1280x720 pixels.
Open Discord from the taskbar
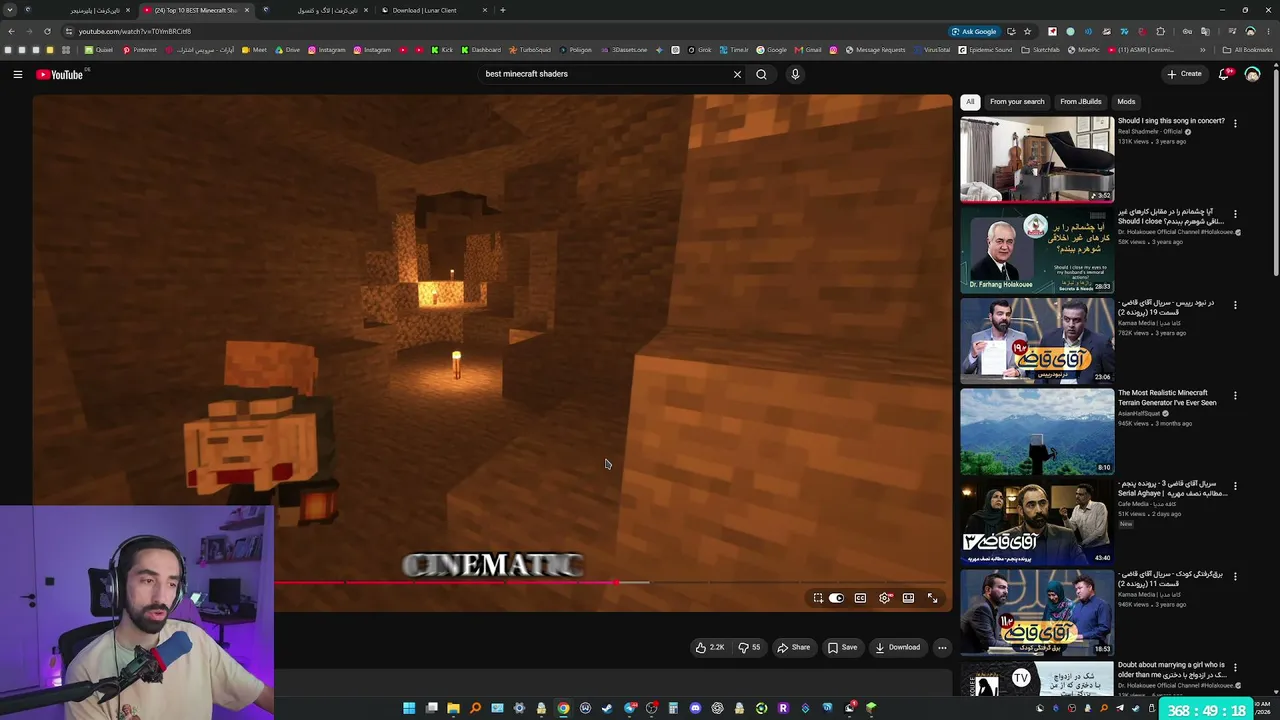click(x=695, y=708)
